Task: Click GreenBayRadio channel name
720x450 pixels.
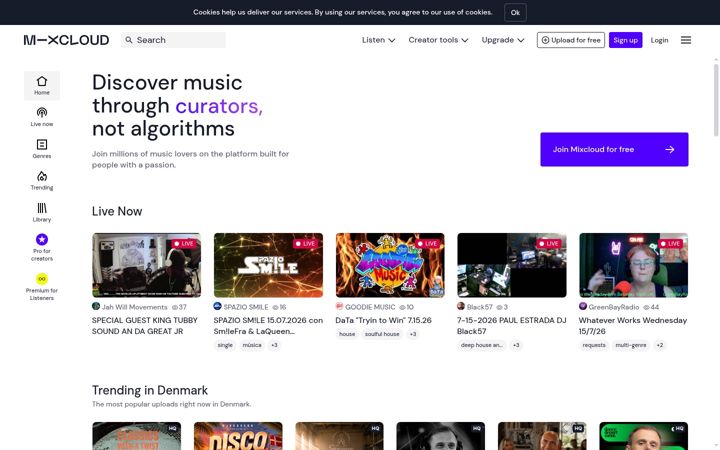Action: [614, 307]
